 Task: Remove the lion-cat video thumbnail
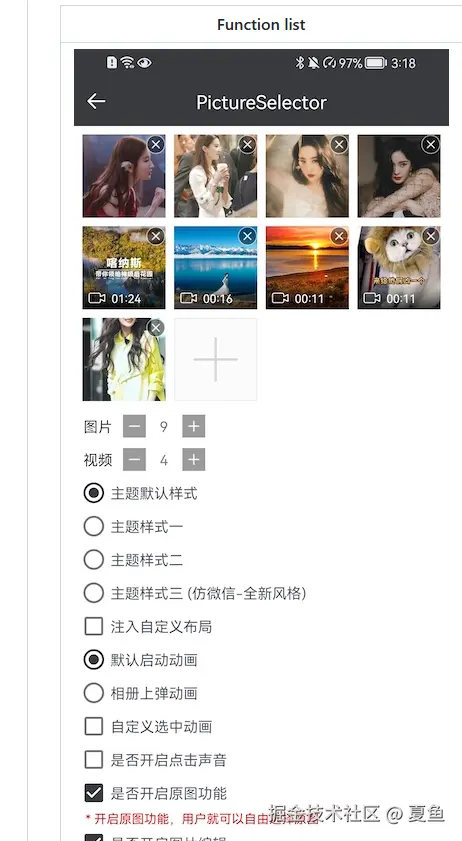tap(430, 236)
